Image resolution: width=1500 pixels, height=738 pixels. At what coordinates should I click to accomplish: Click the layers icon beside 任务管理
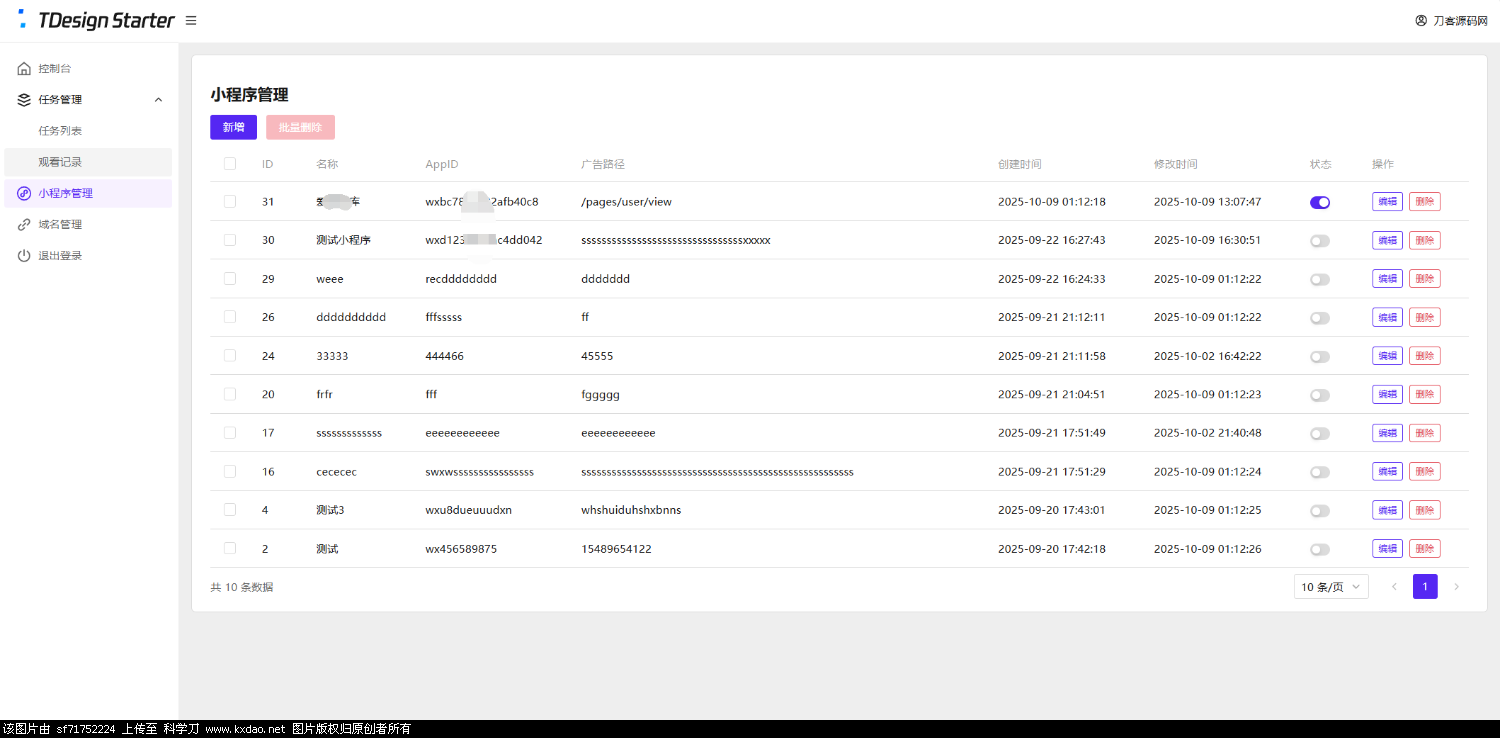[24, 100]
